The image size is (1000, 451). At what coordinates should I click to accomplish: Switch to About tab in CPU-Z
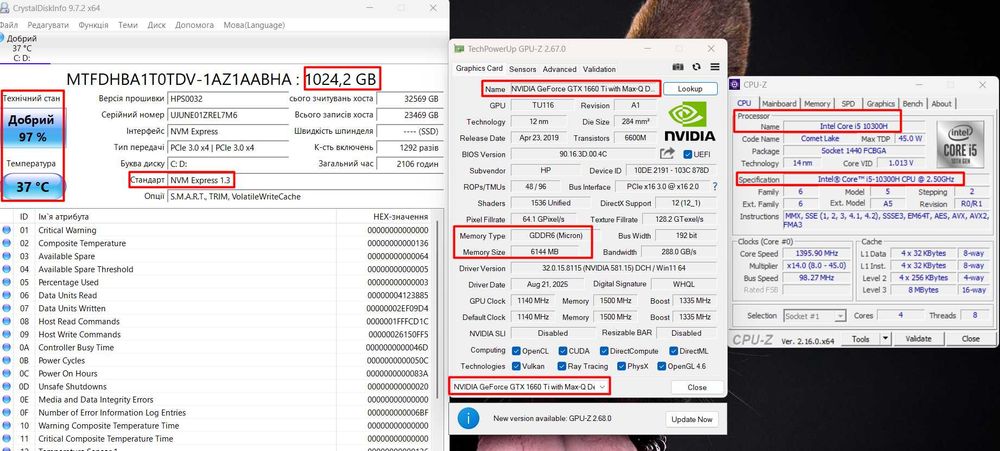click(941, 103)
